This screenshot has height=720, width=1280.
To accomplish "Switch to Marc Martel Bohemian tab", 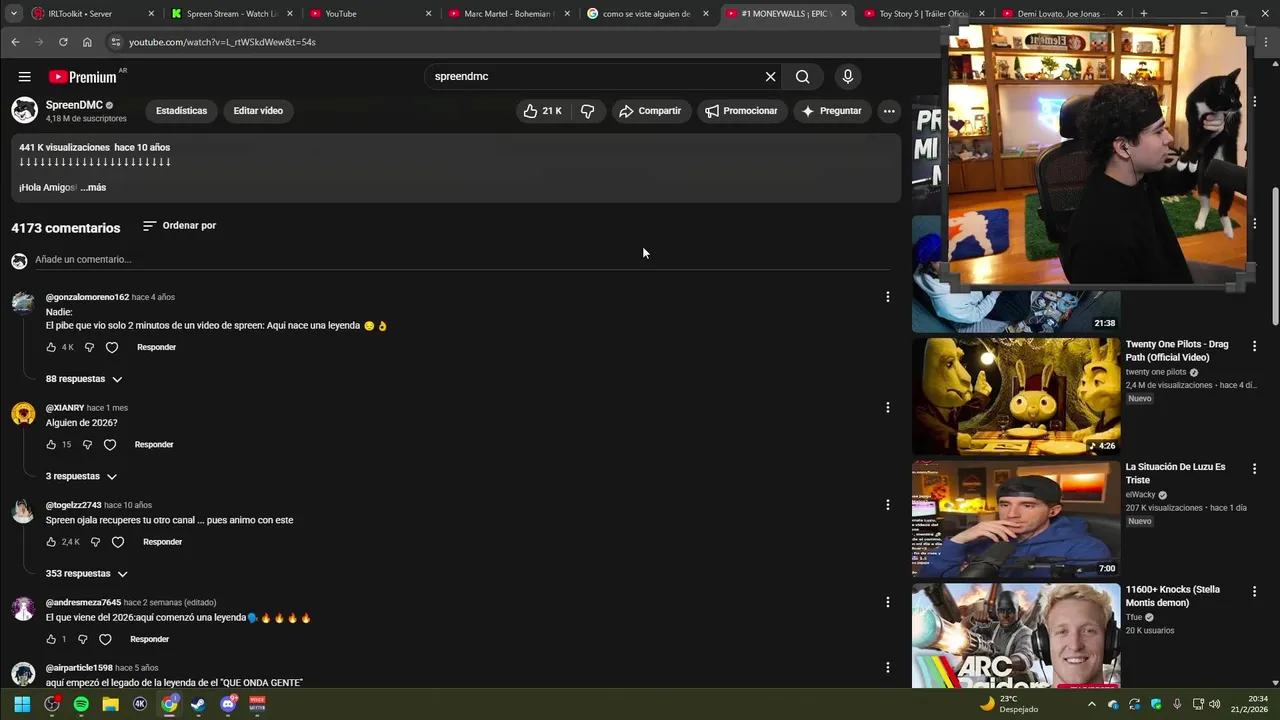I will [508, 14].
